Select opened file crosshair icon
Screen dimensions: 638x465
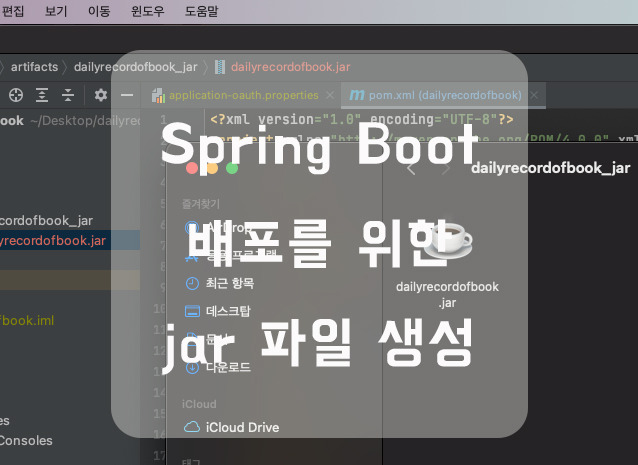16,95
